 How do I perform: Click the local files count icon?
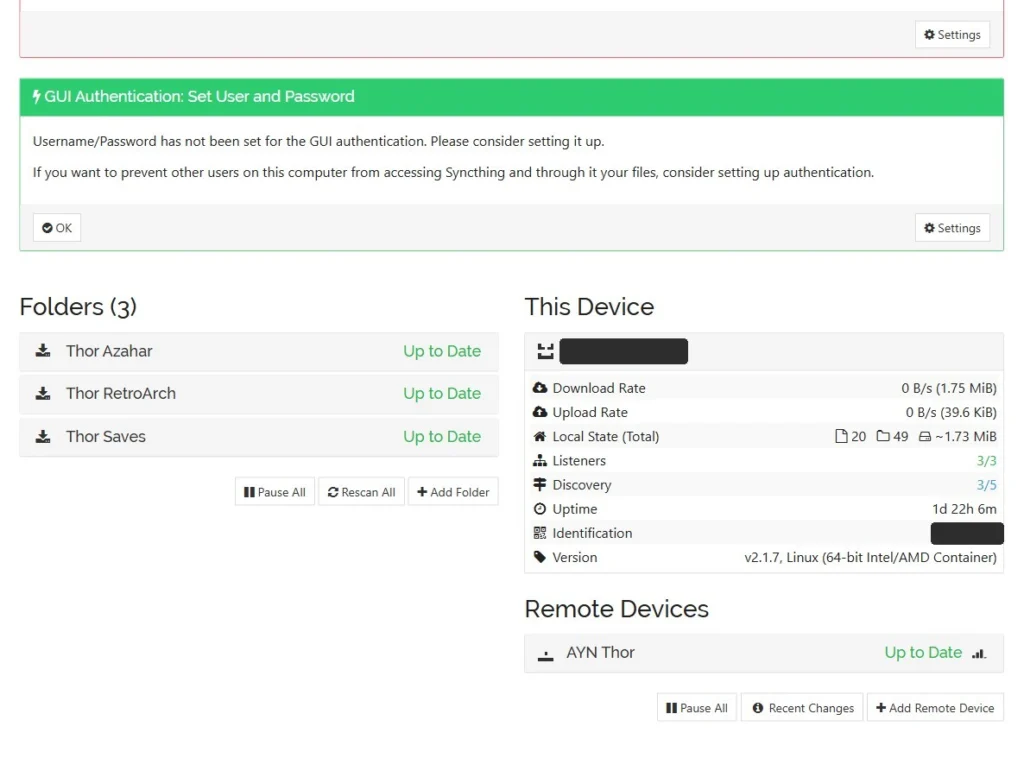coord(841,436)
